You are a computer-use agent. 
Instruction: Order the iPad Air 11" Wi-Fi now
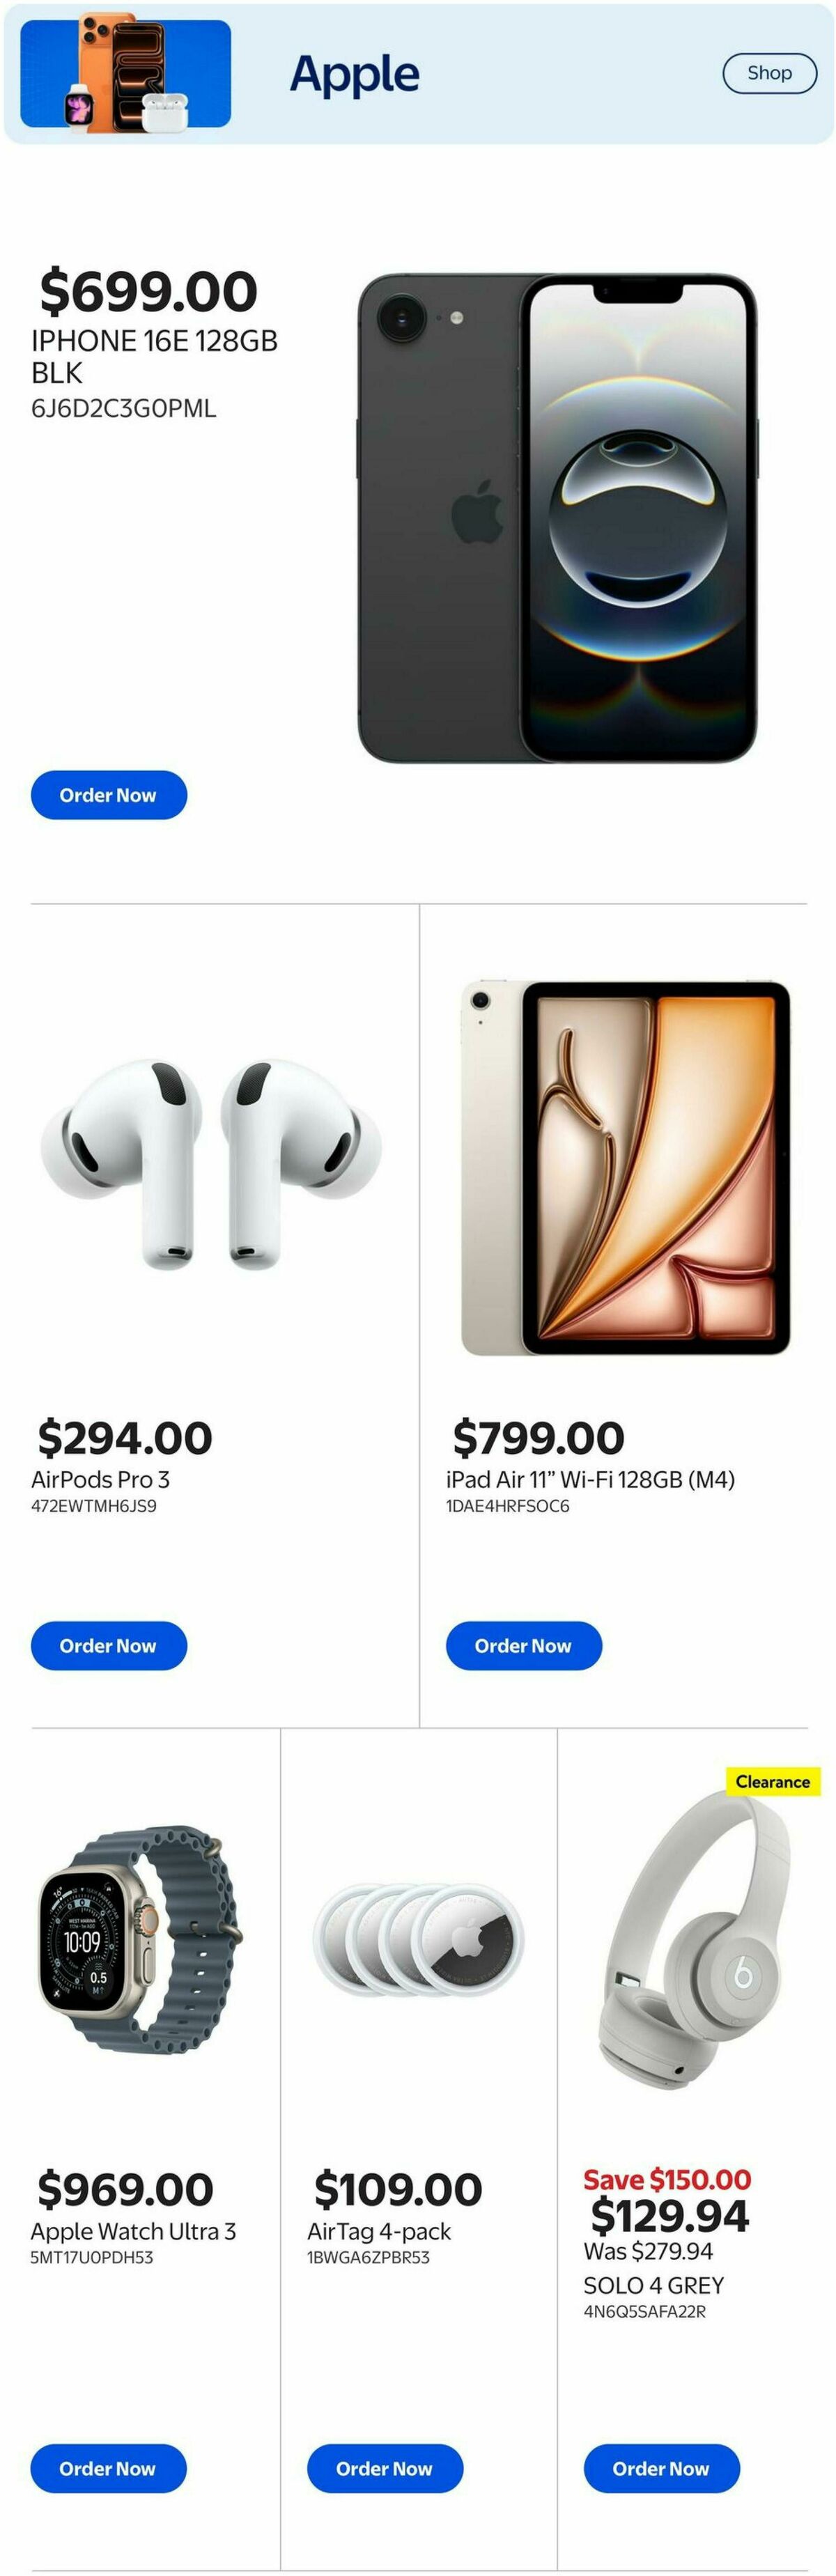(x=524, y=1646)
